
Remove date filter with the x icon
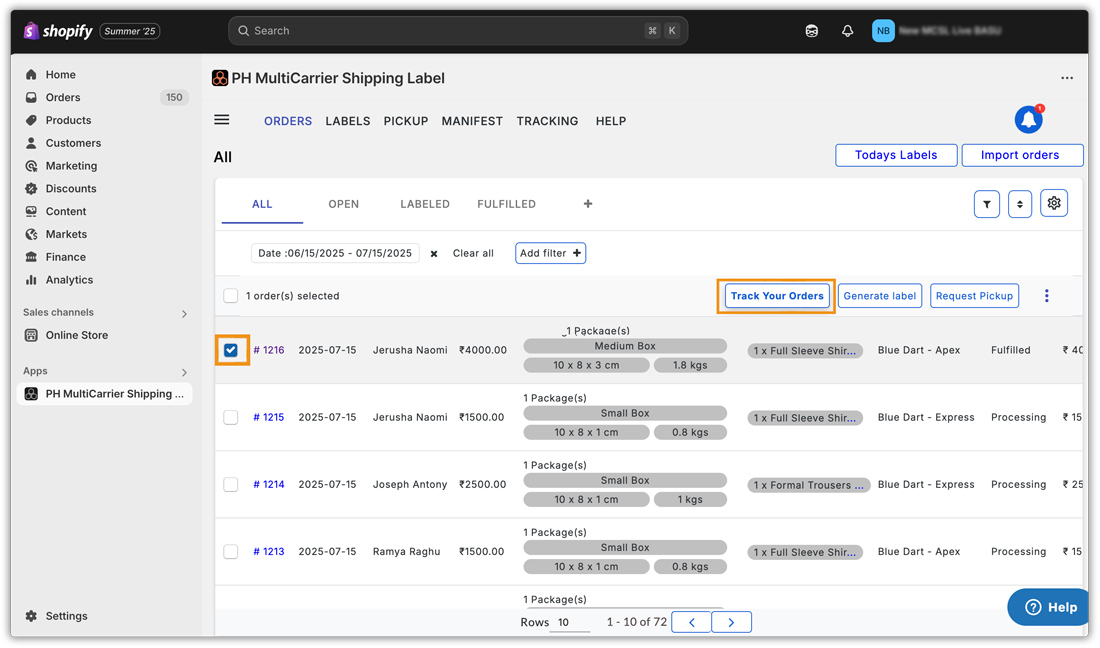click(x=434, y=254)
